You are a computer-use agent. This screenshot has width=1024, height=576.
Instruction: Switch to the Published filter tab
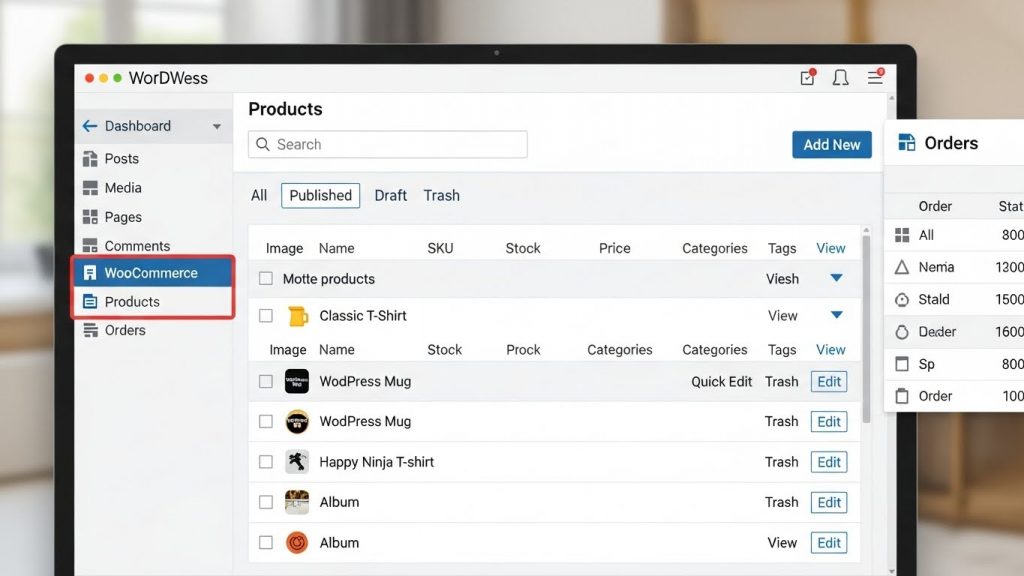tap(321, 195)
